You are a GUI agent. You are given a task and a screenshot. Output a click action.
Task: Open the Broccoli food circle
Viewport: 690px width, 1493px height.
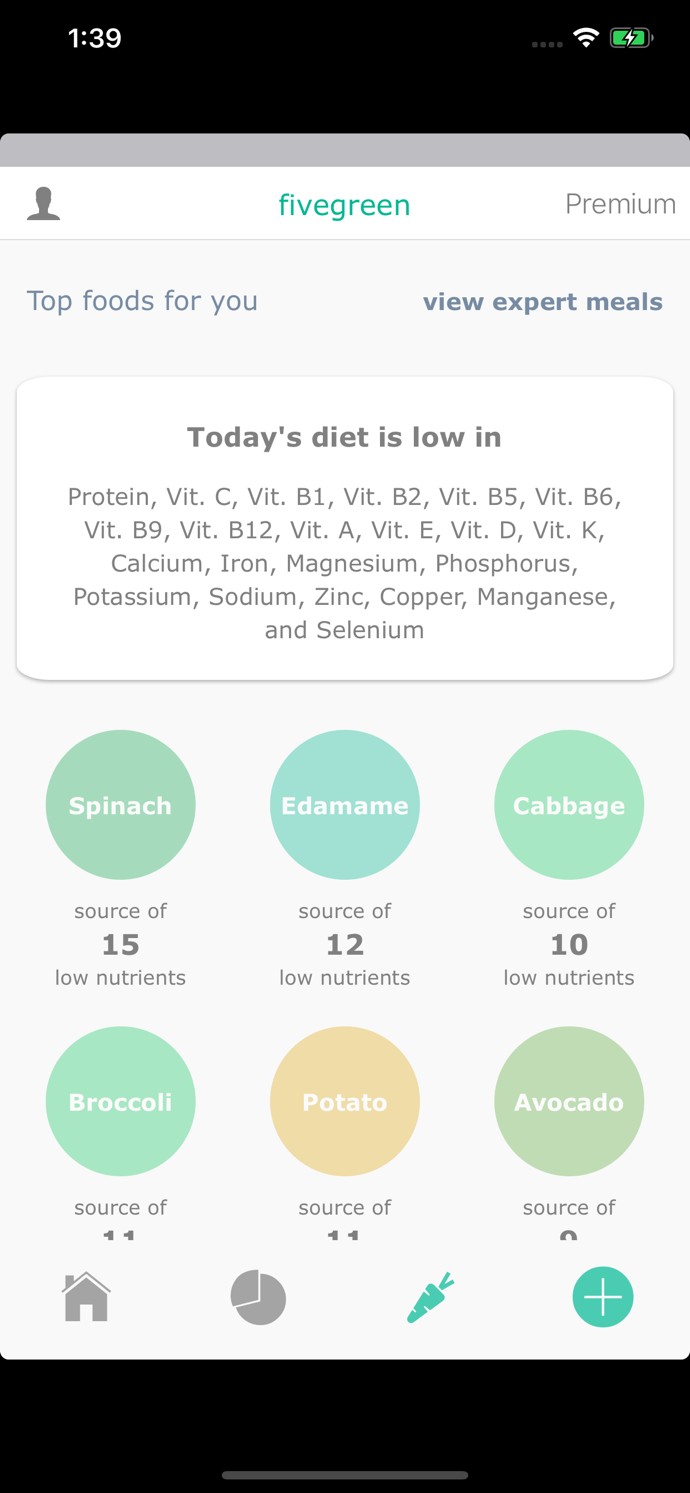point(121,1101)
